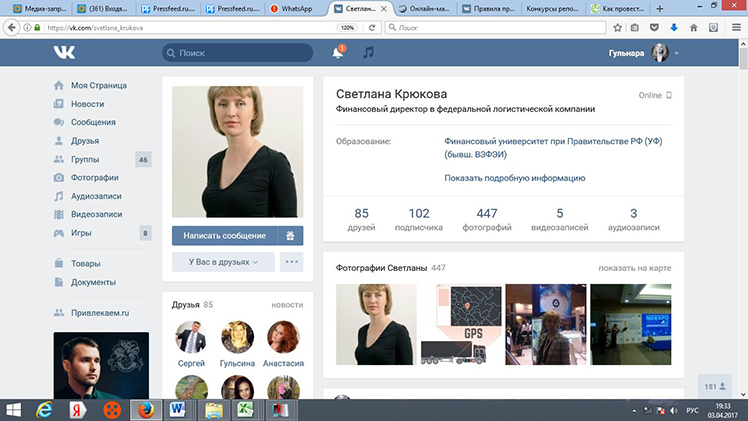Open notifications bell icon
The image size is (748, 421).
338,52
